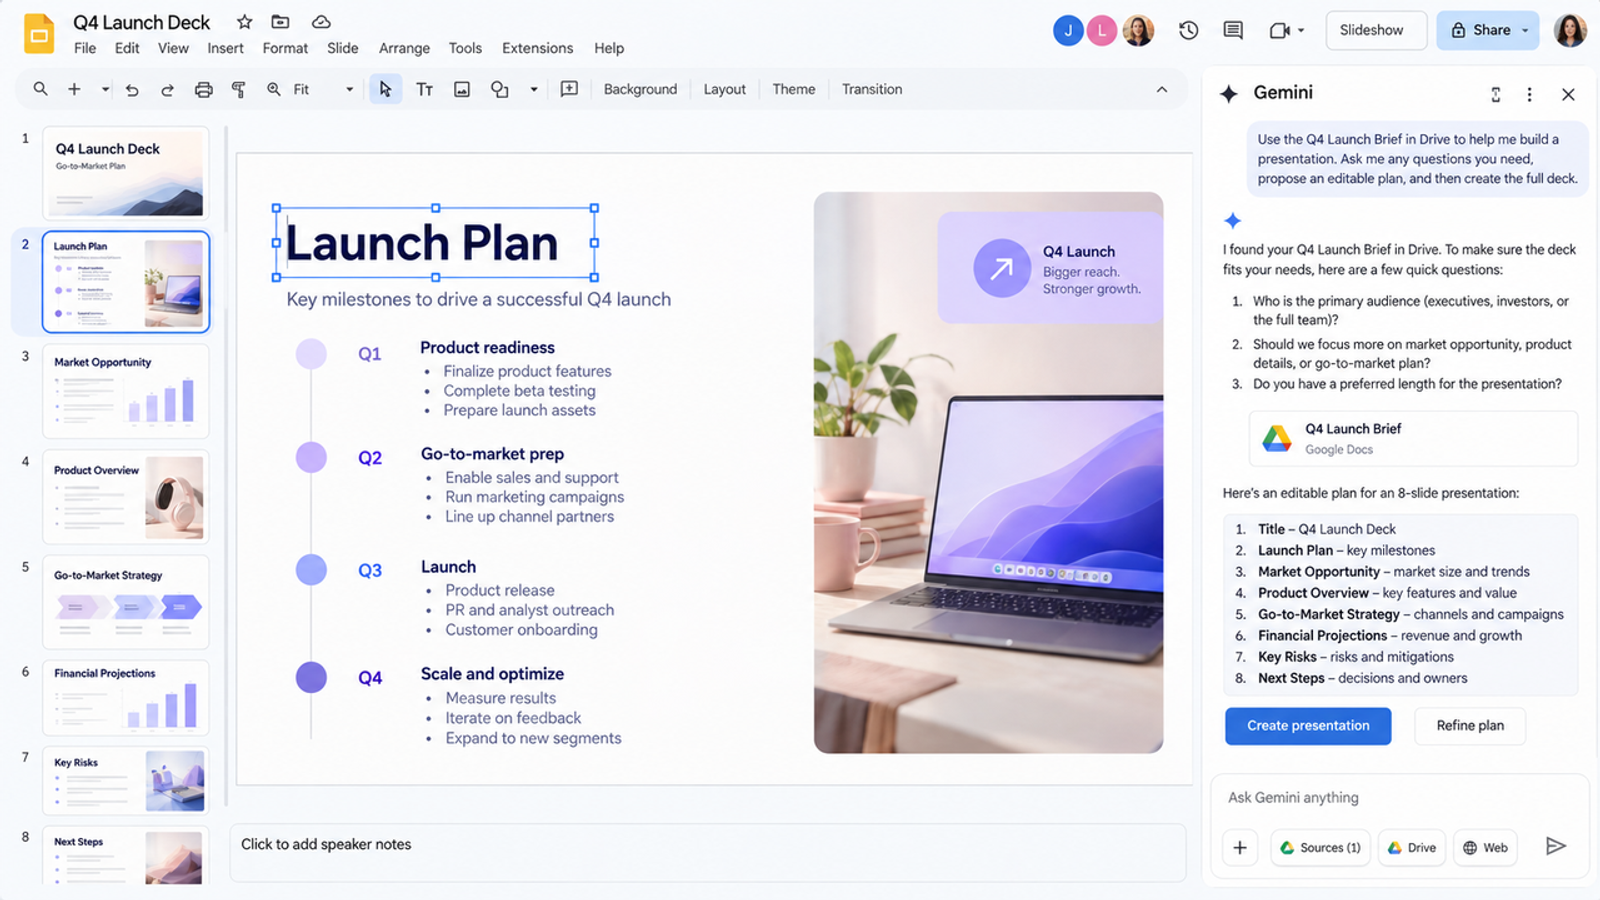Image resolution: width=1600 pixels, height=900 pixels.
Task: Open the comments panel icon
Action: click(1233, 30)
